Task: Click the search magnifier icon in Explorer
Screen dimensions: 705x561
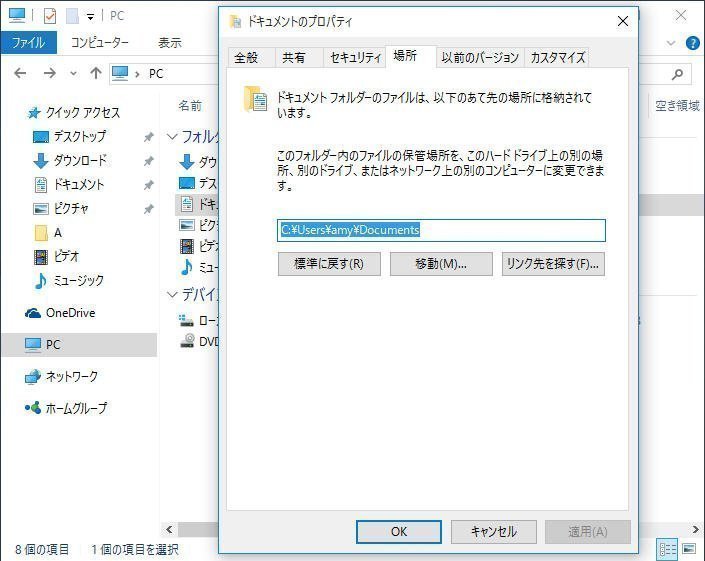Action: (x=677, y=74)
